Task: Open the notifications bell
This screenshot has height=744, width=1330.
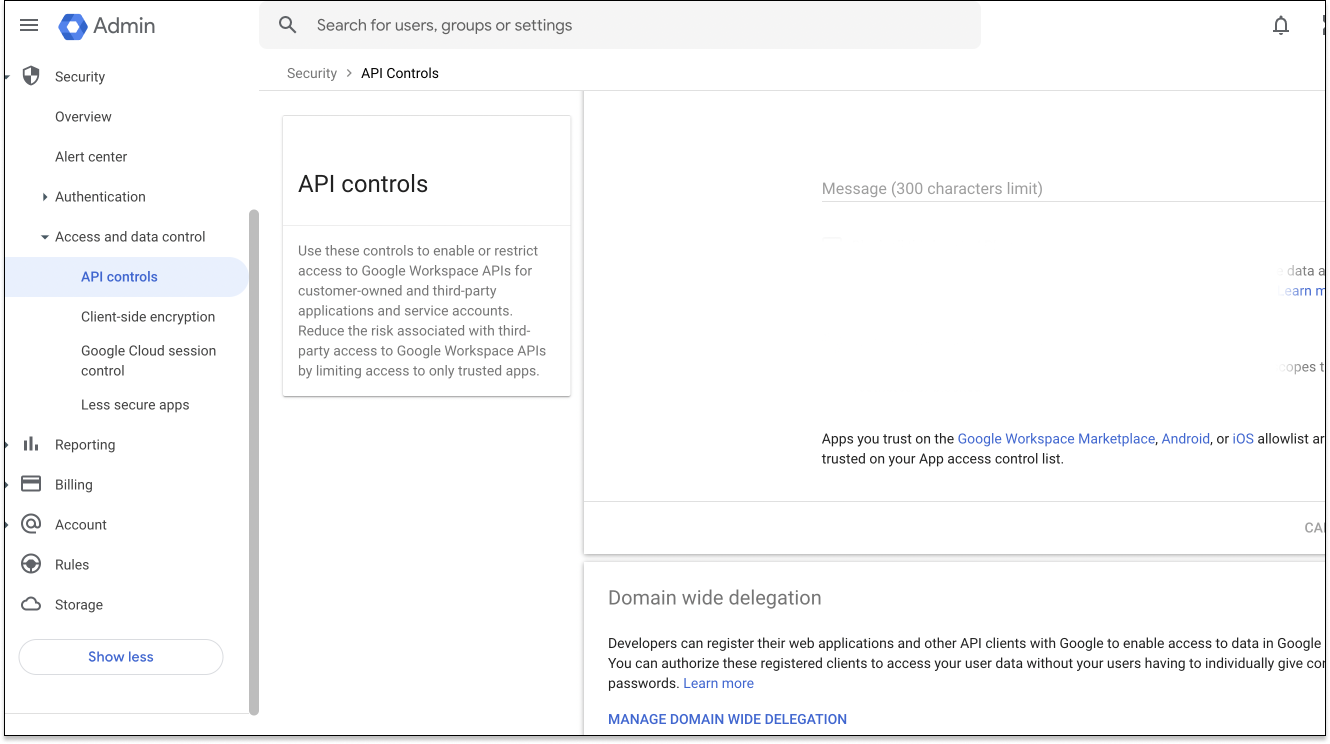Action: point(1281,25)
